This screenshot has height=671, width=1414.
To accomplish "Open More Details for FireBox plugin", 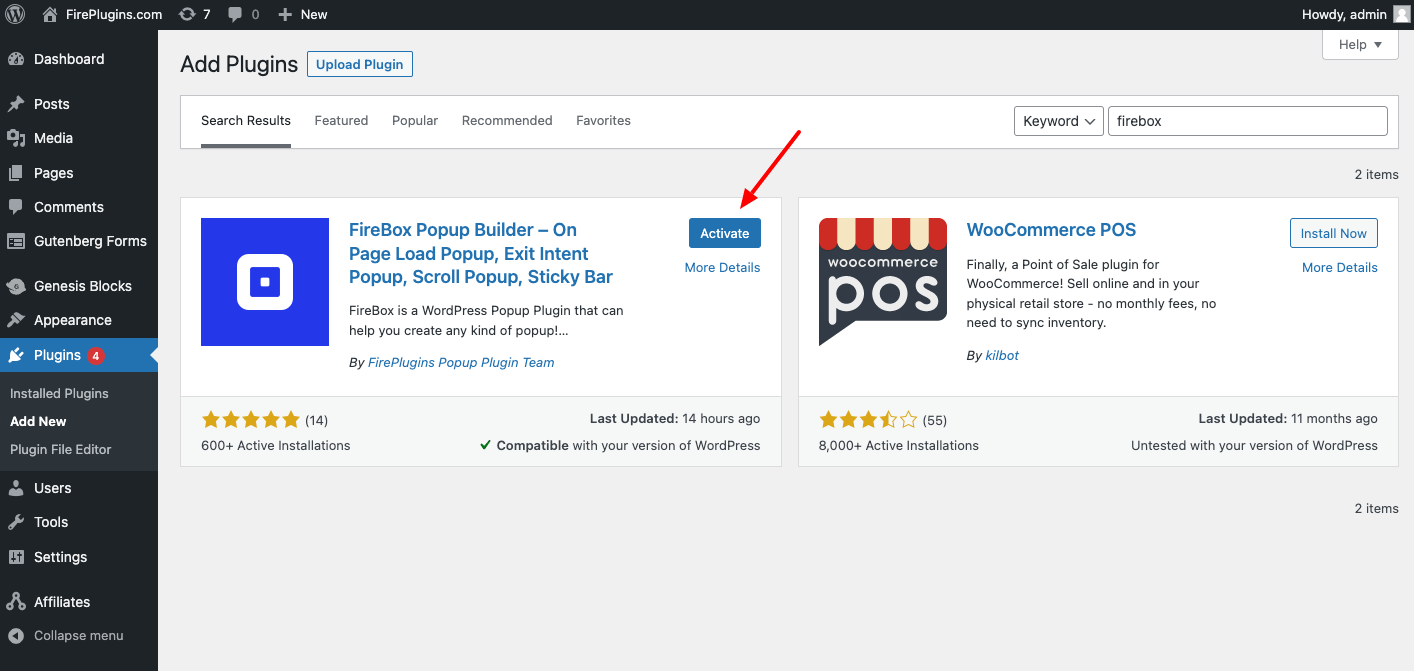I will (723, 268).
